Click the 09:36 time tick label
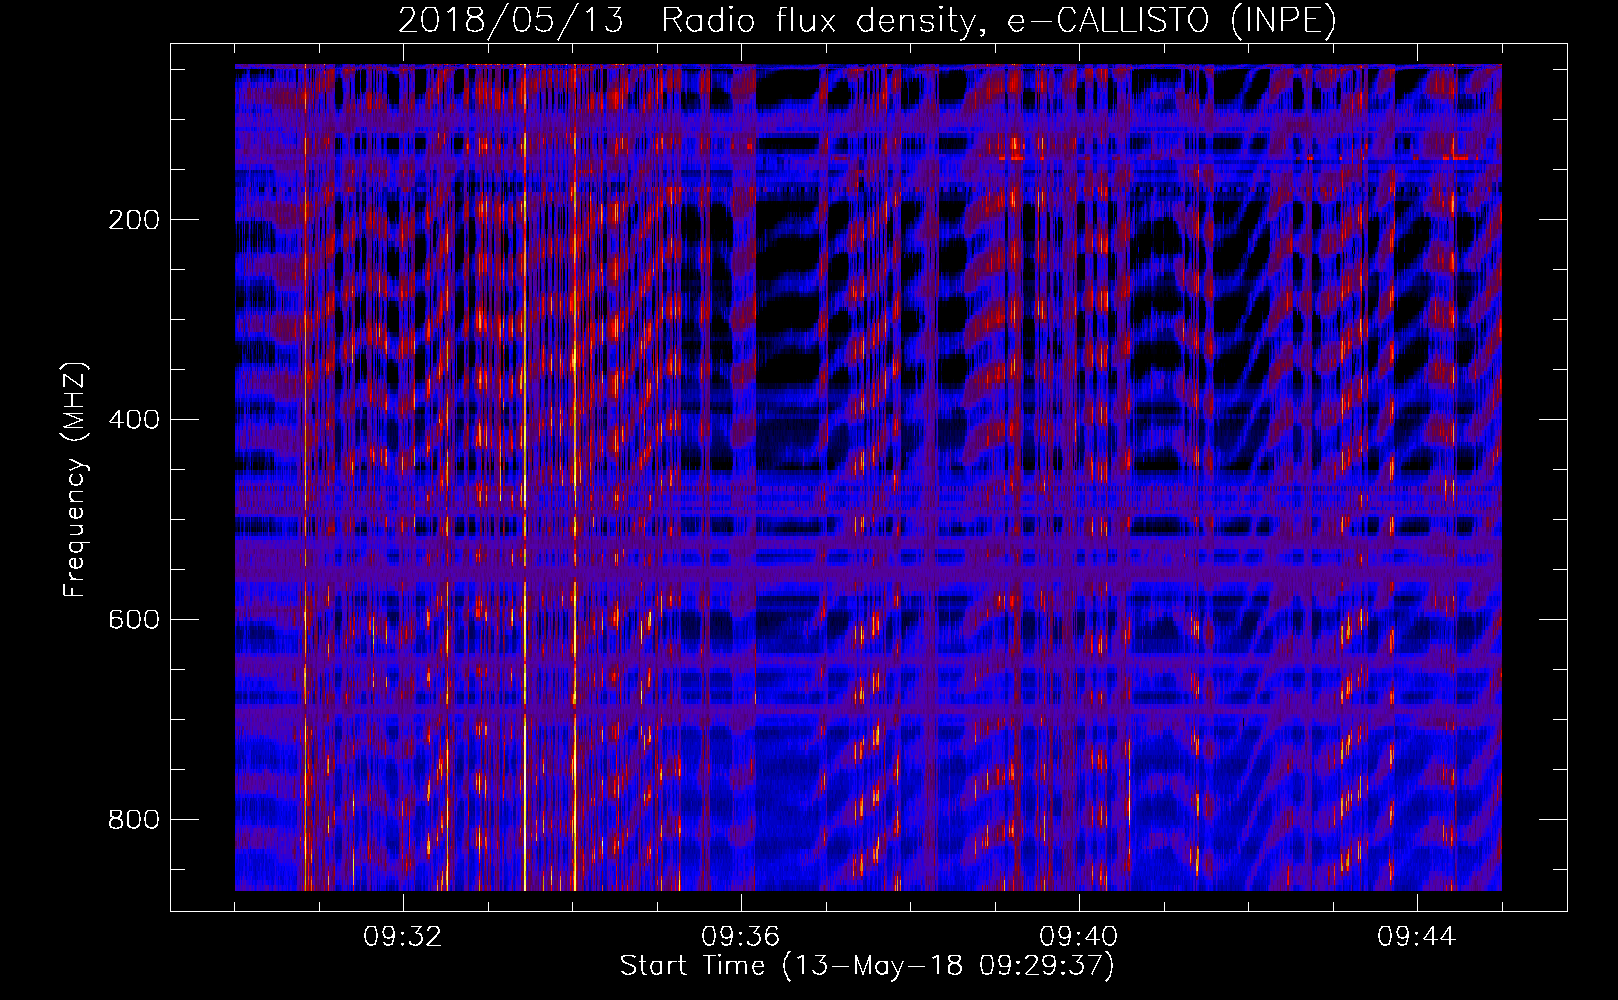Viewport: 1618px width, 1000px height. pos(741,937)
